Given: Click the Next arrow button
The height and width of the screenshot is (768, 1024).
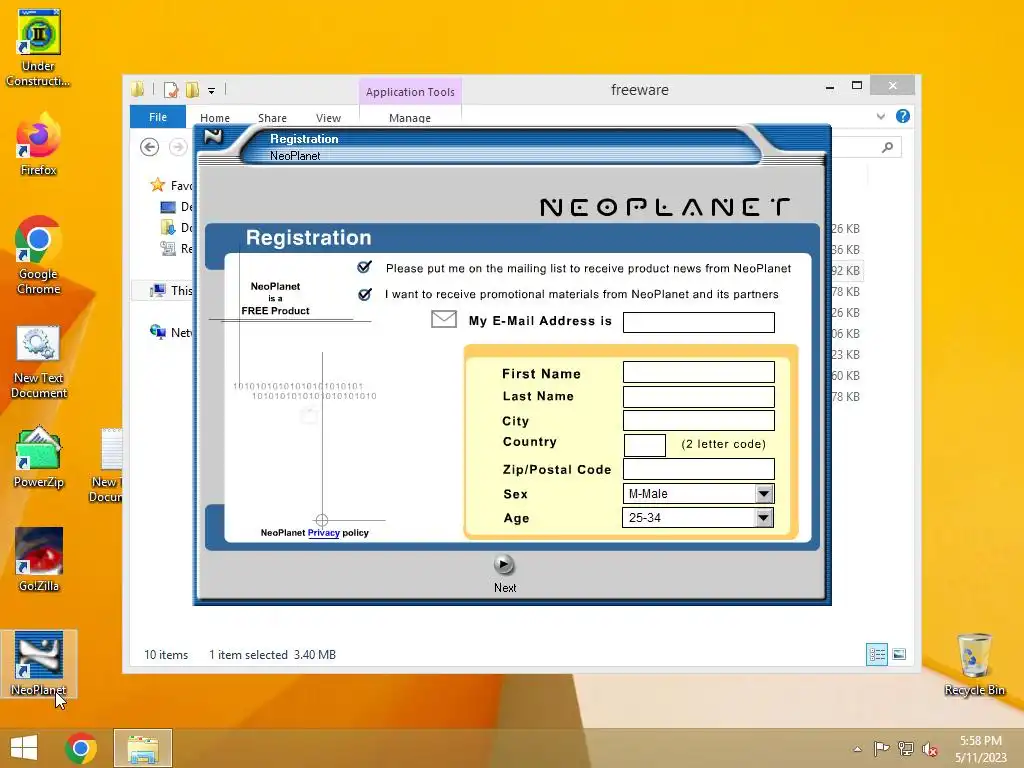Looking at the screenshot, I should [503, 564].
